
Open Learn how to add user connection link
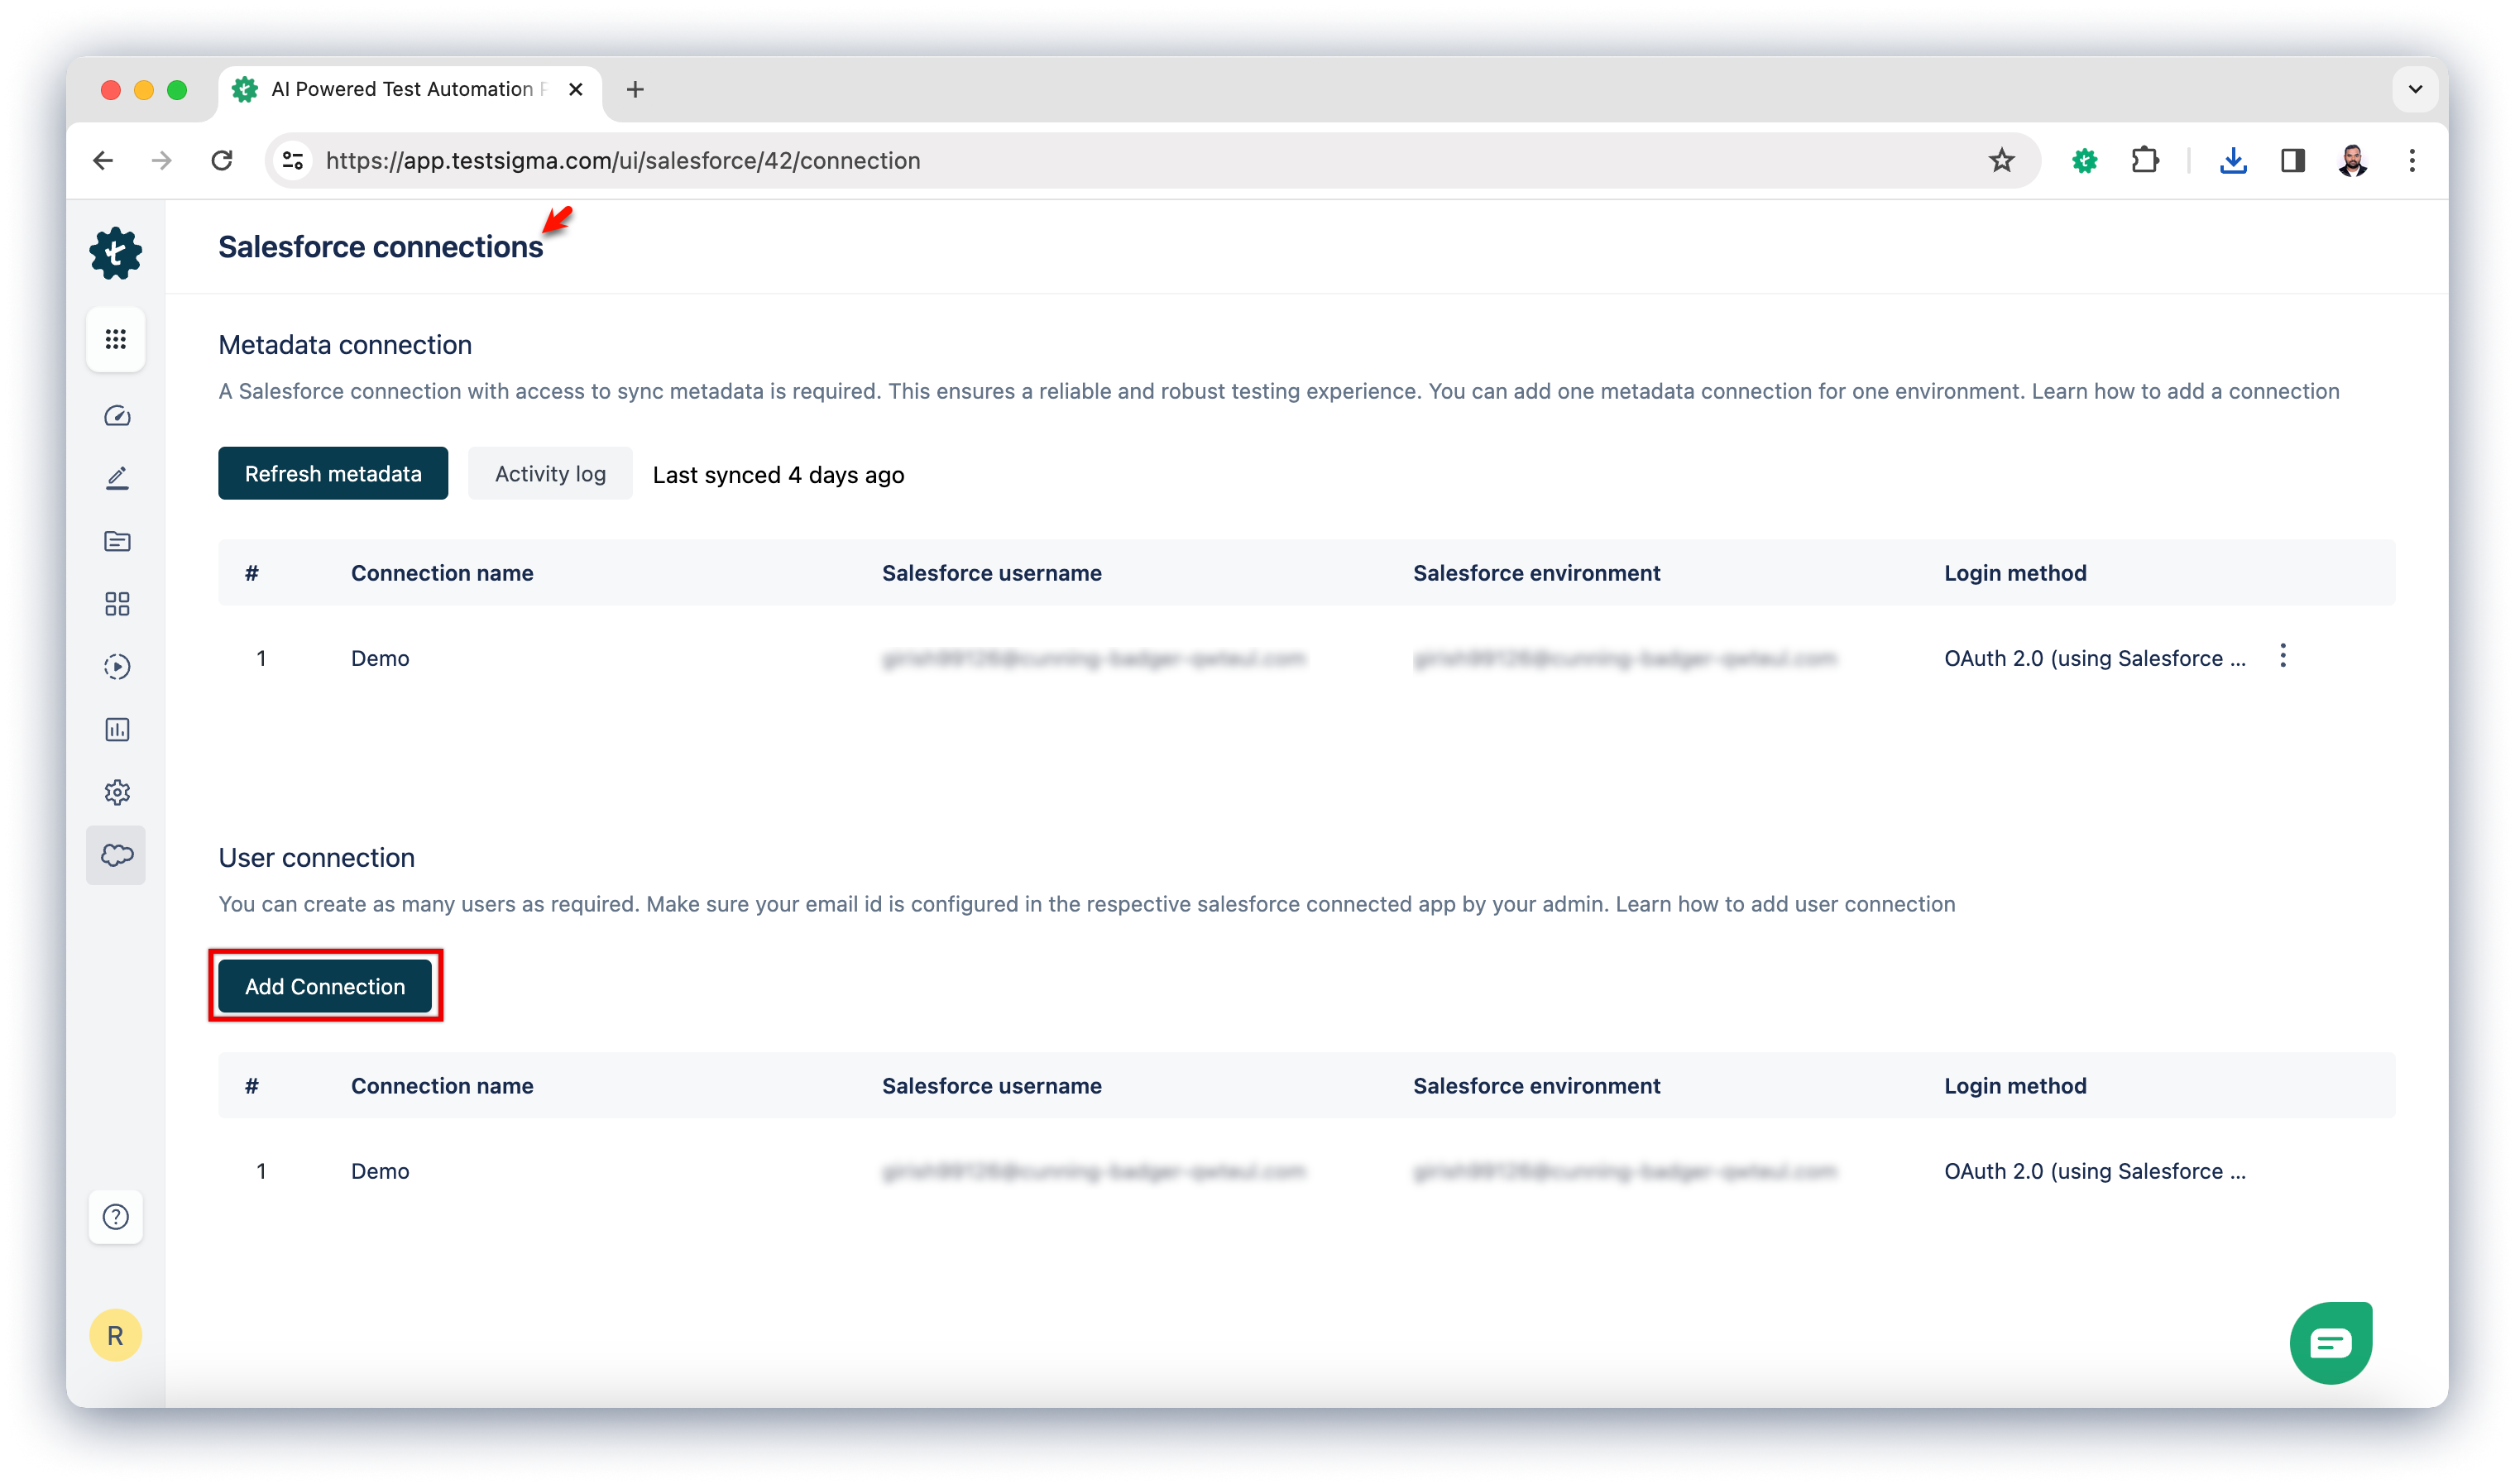point(1785,904)
